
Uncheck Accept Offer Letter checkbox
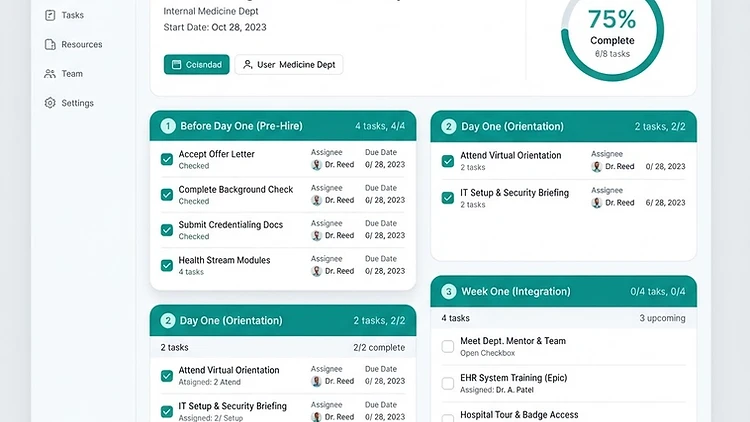pyautogui.click(x=166, y=159)
